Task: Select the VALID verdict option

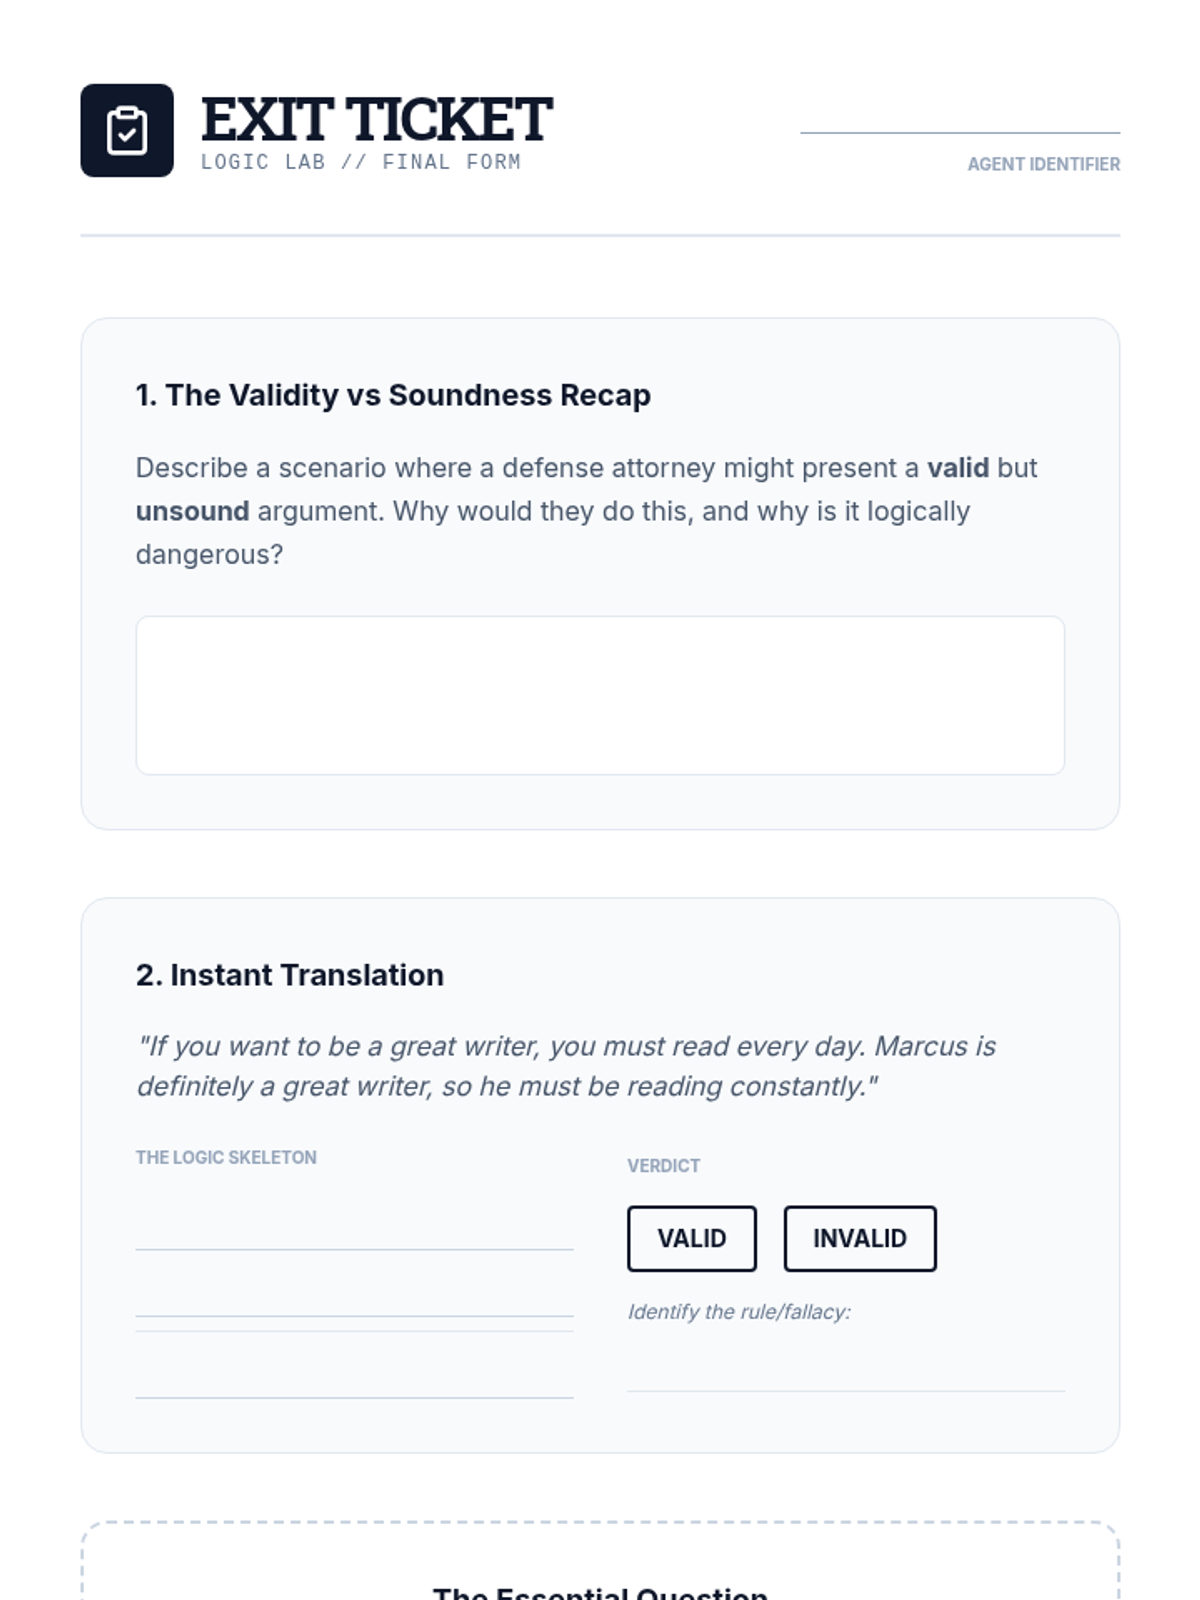Action: click(692, 1239)
